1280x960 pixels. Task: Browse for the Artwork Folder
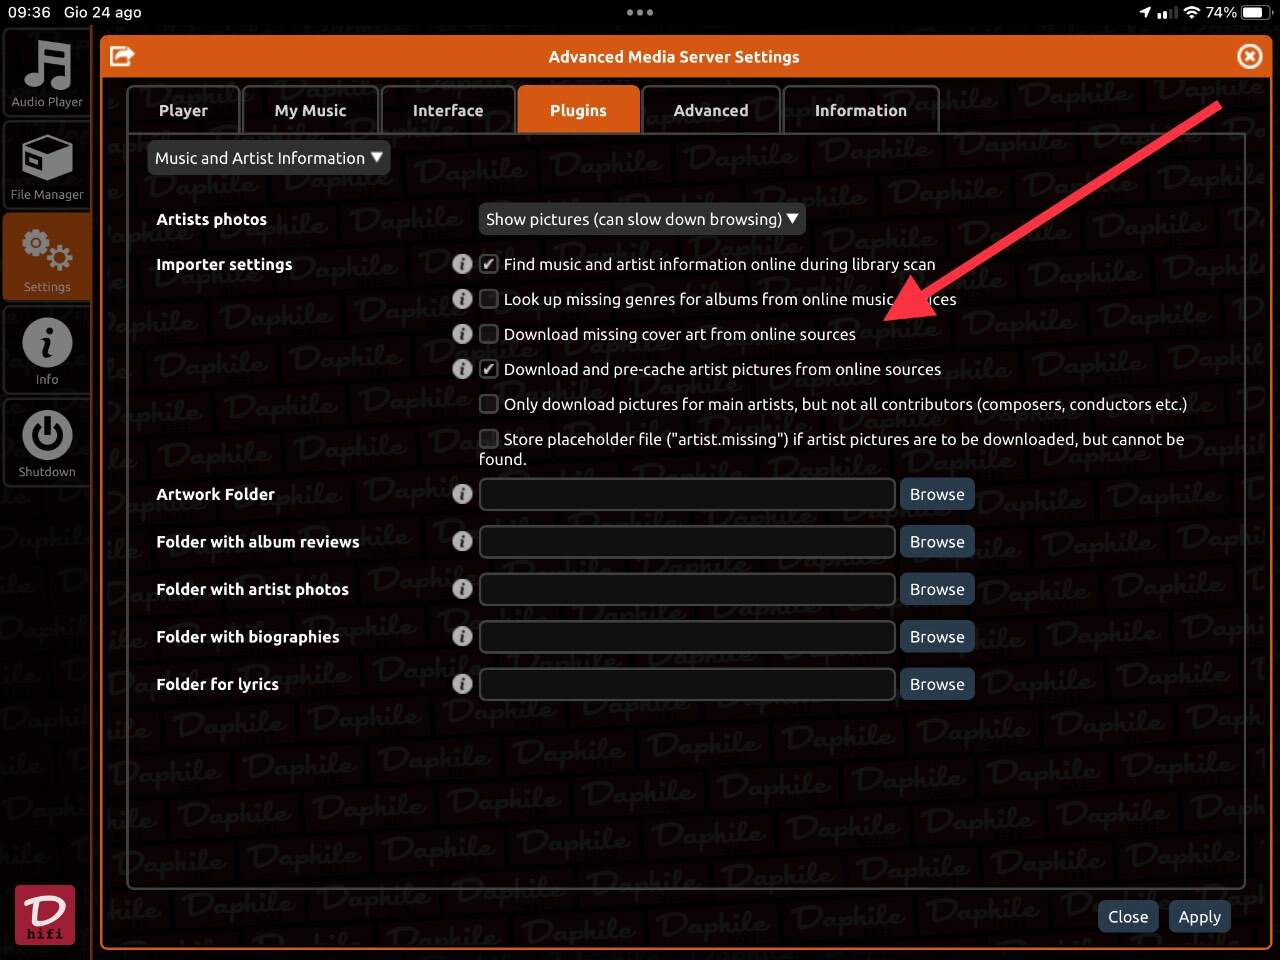pos(937,494)
